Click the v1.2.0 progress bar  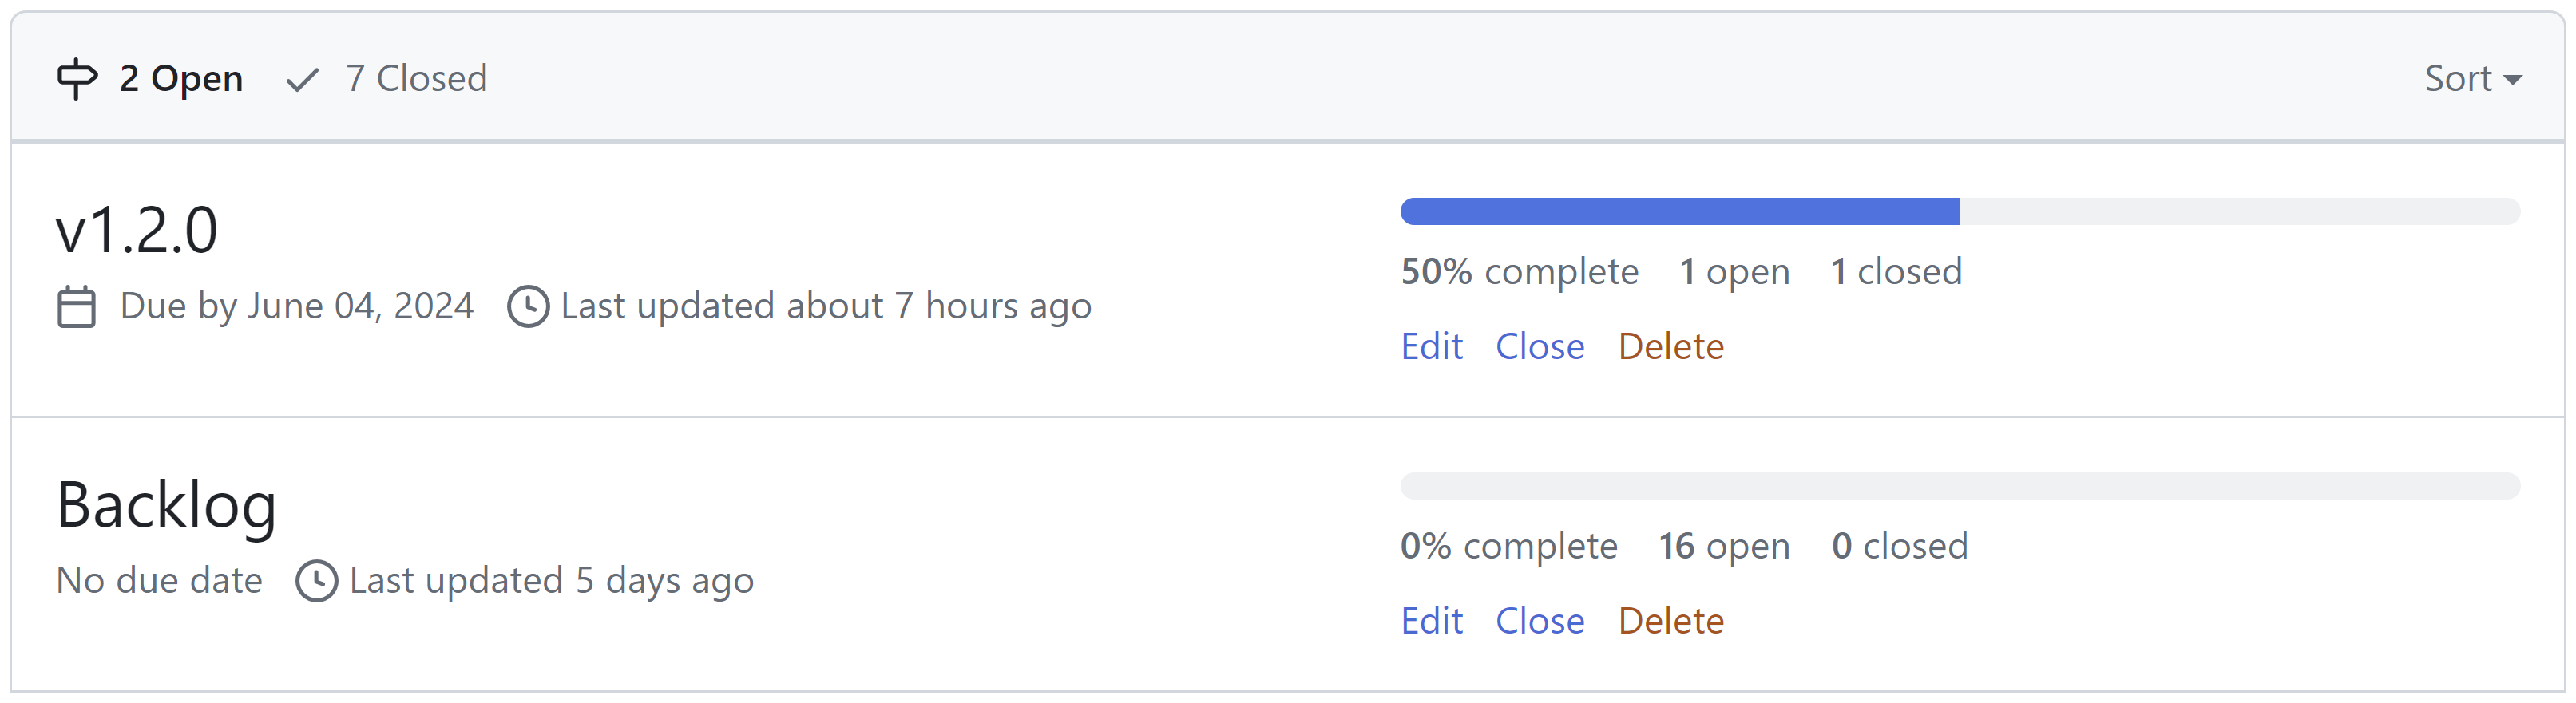1959,212
